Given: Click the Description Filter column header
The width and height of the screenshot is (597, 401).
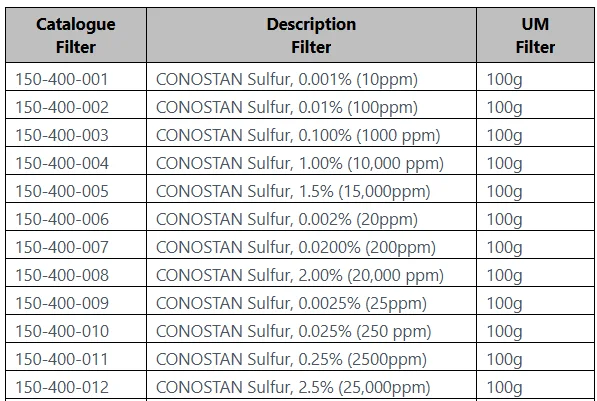Looking at the screenshot, I should coord(311,35).
